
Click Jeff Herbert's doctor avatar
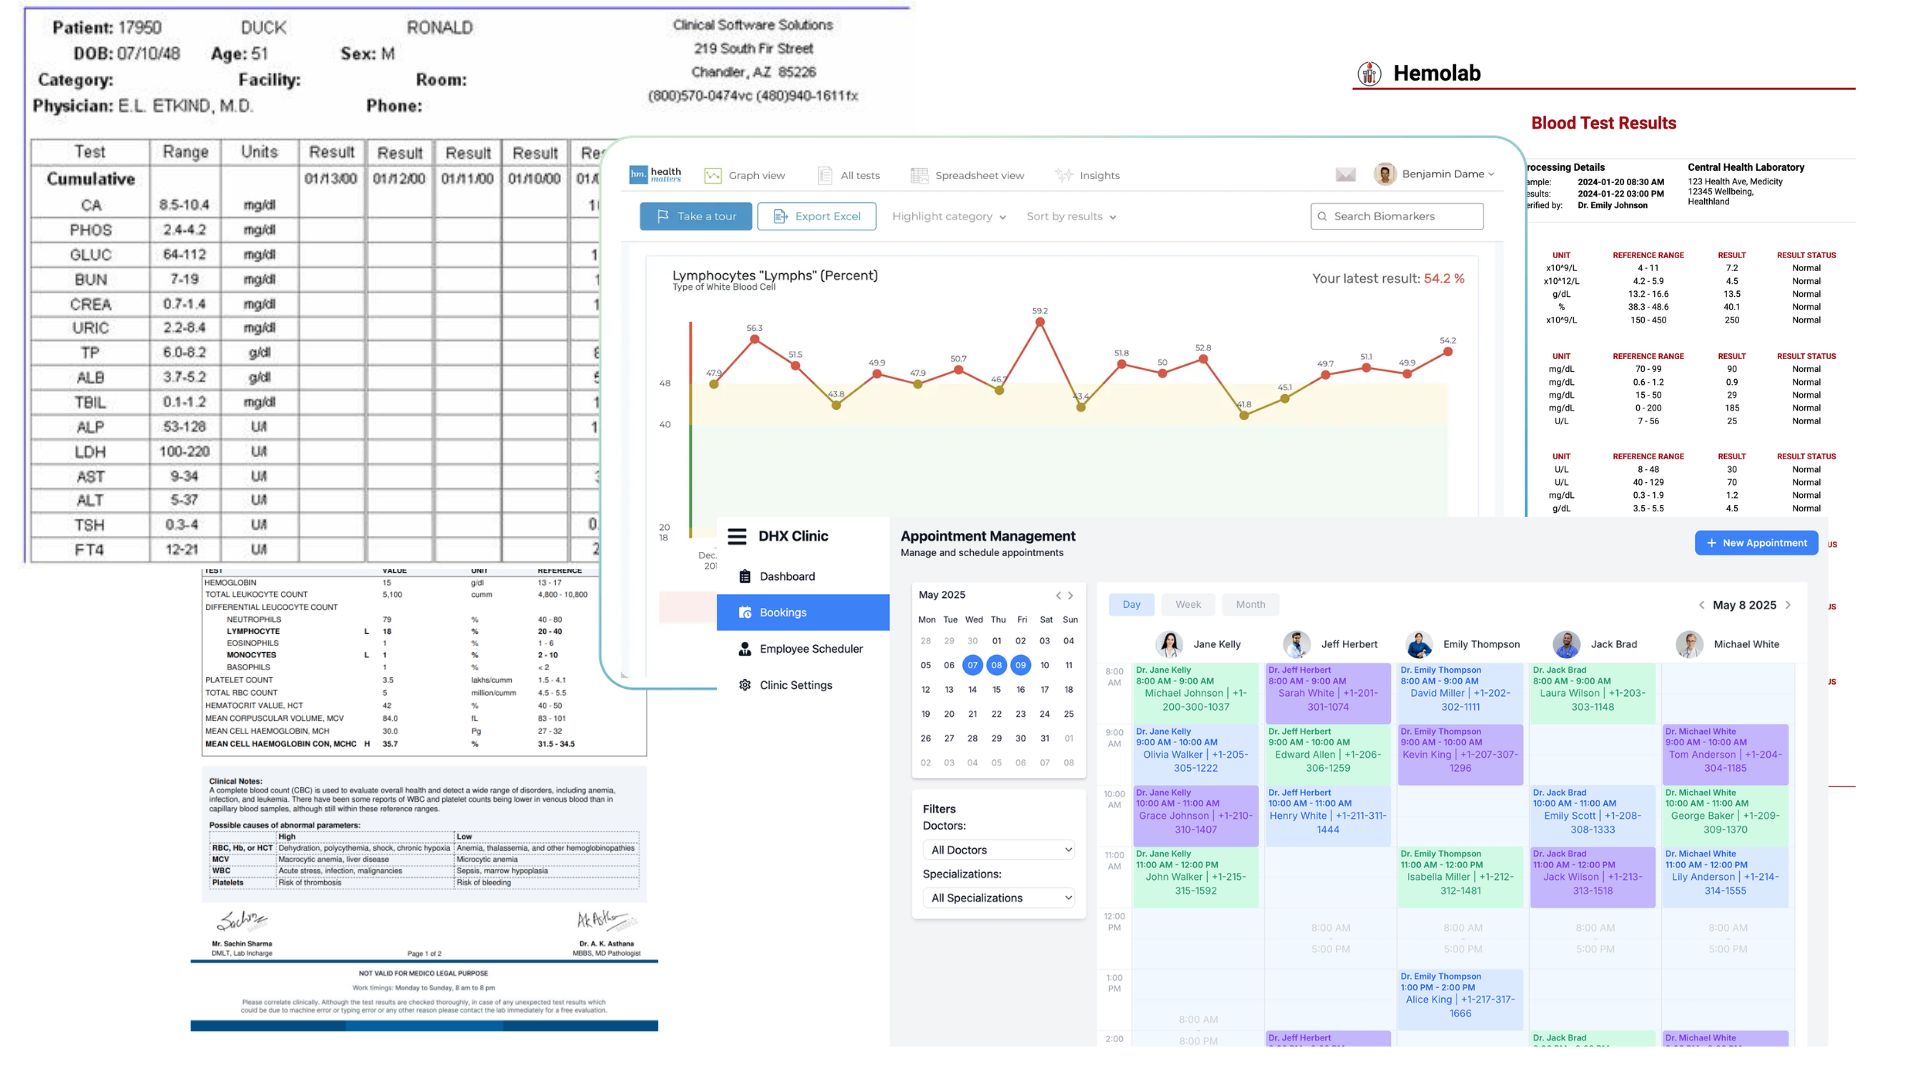1297,645
